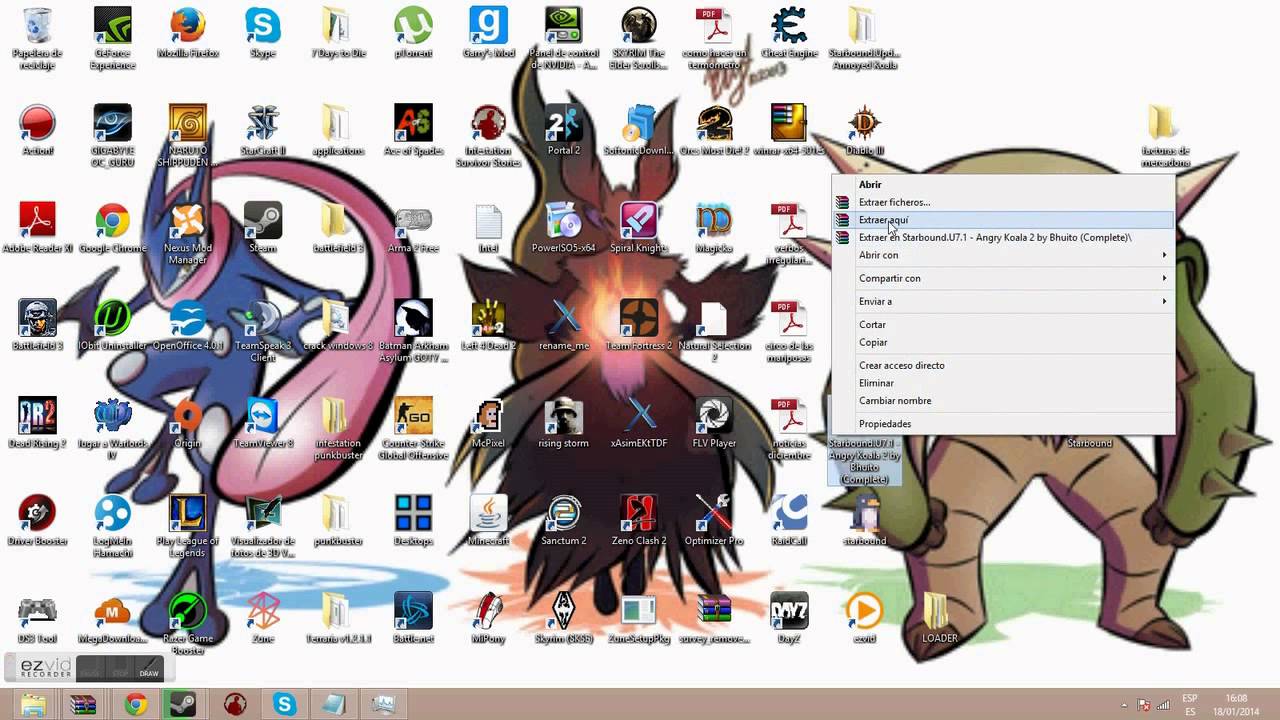
Task: Select the Minecraft desktop shortcut
Action: click(488, 520)
